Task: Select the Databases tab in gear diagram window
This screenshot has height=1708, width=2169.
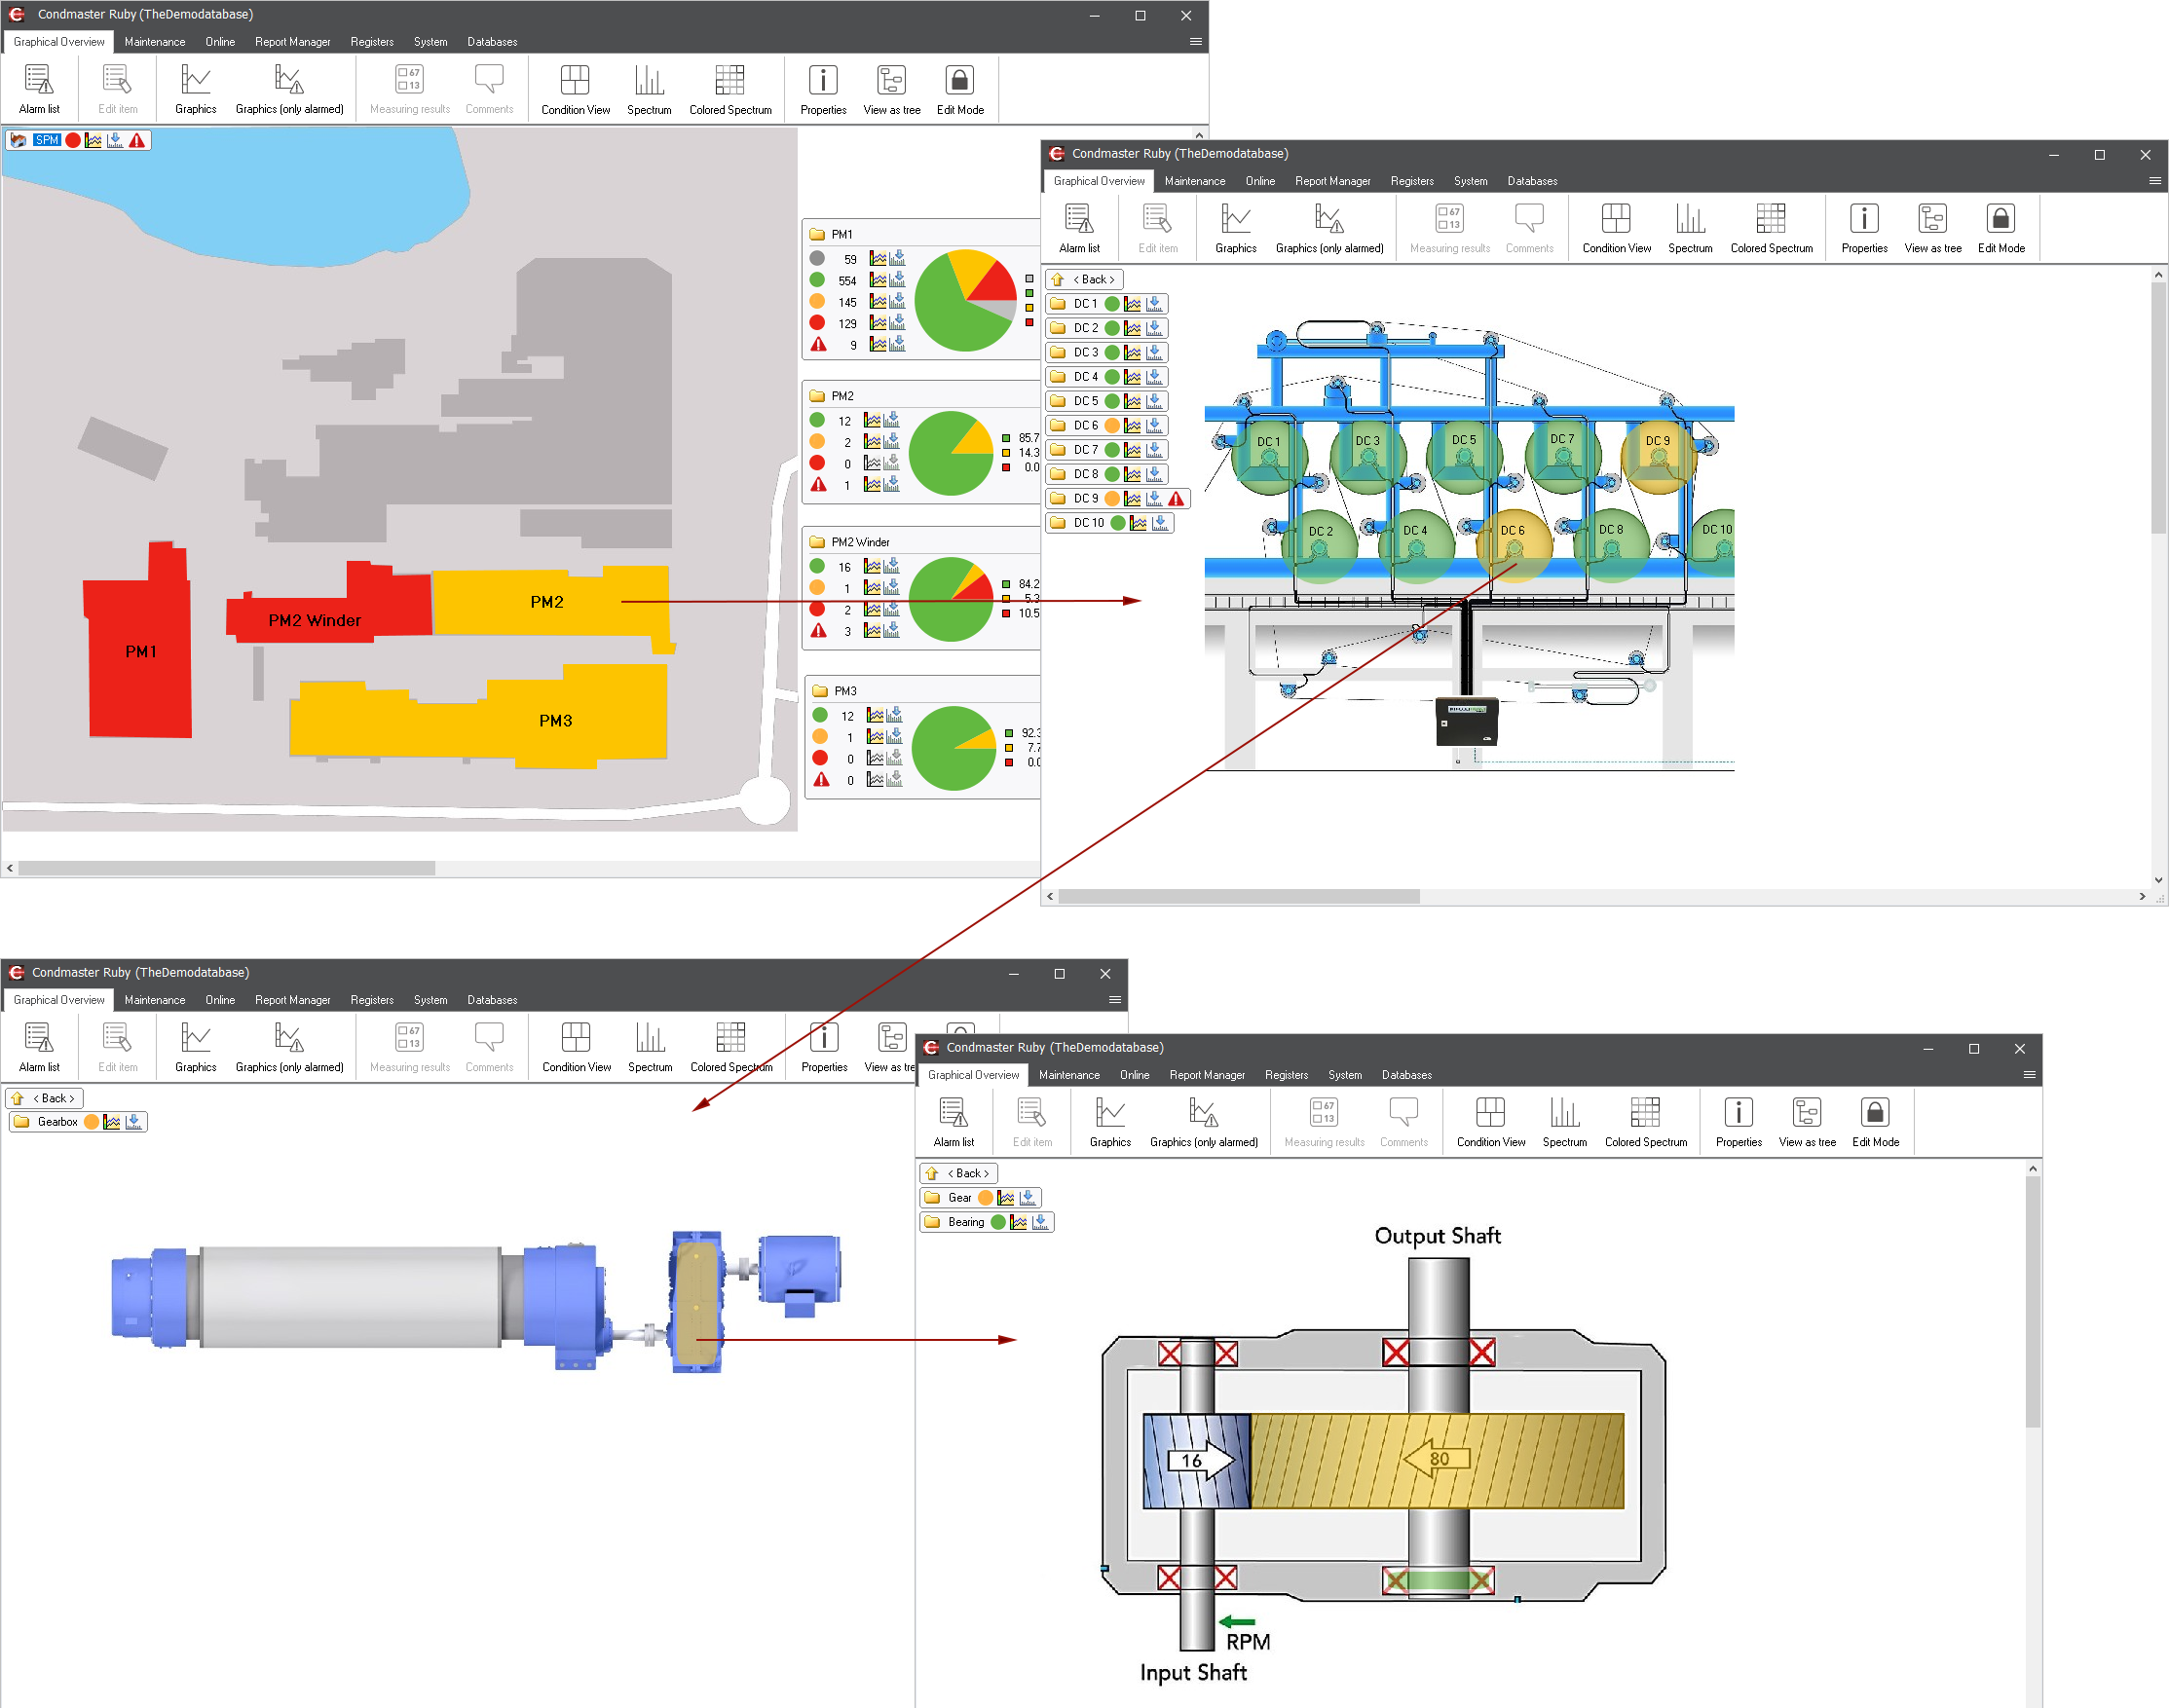Action: click(1406, 1075)
